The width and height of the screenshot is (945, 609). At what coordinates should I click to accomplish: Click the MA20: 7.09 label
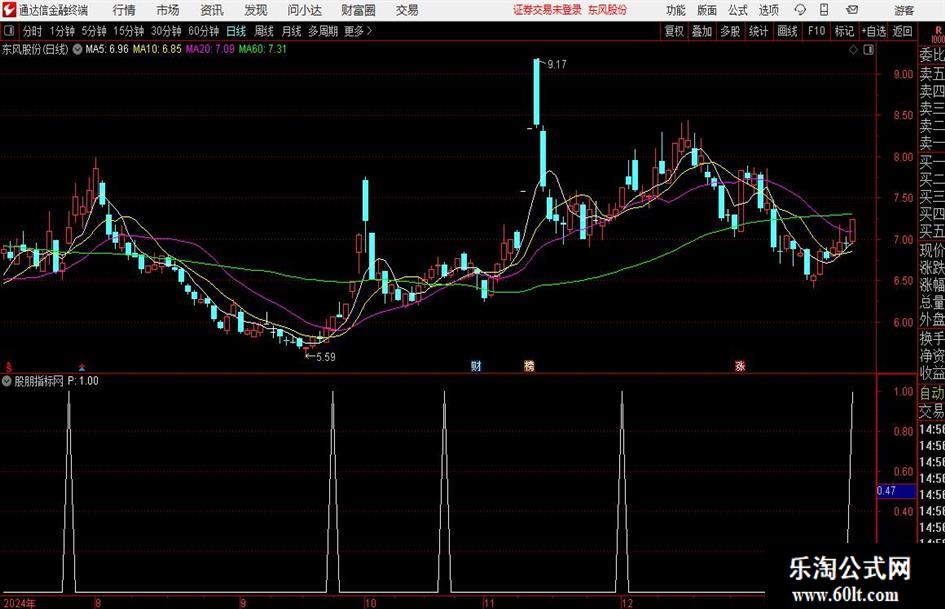point(210,49)
